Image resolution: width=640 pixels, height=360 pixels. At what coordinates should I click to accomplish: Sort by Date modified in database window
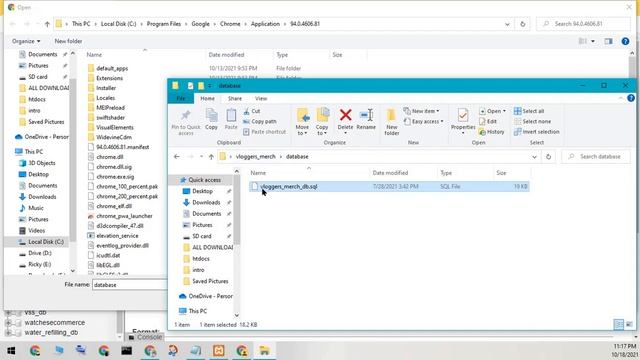390,173
